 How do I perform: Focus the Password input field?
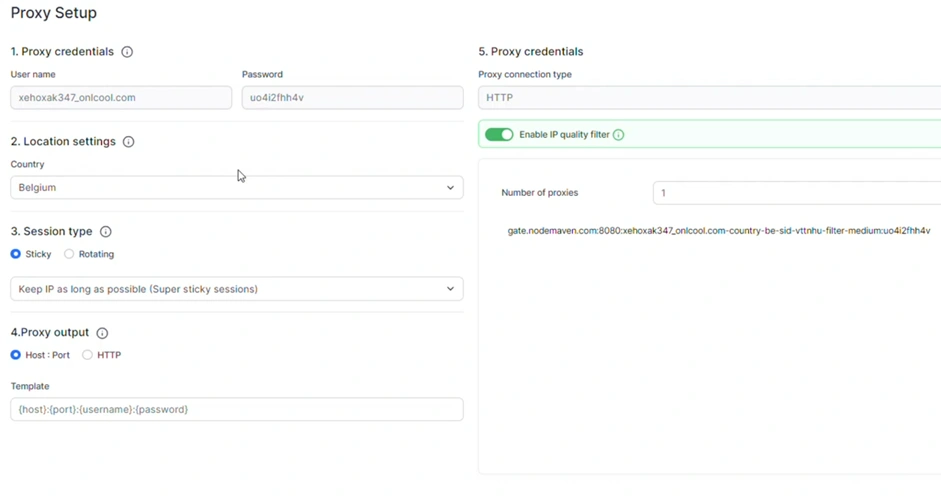352,98
